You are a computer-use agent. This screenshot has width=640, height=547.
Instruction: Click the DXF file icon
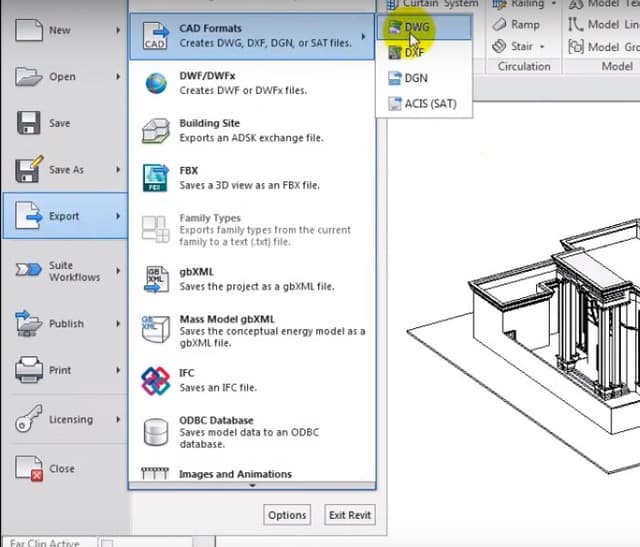point(395,53)
